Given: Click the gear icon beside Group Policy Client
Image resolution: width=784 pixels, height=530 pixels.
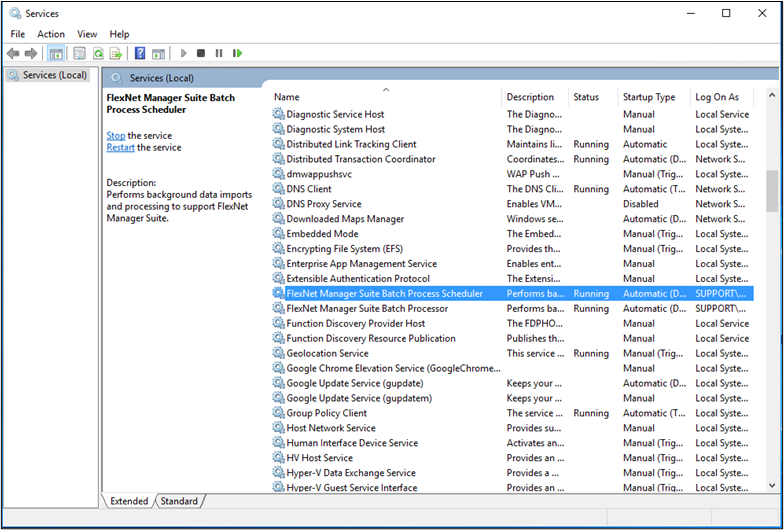Looking at the screenshot, I should [278, 413].
